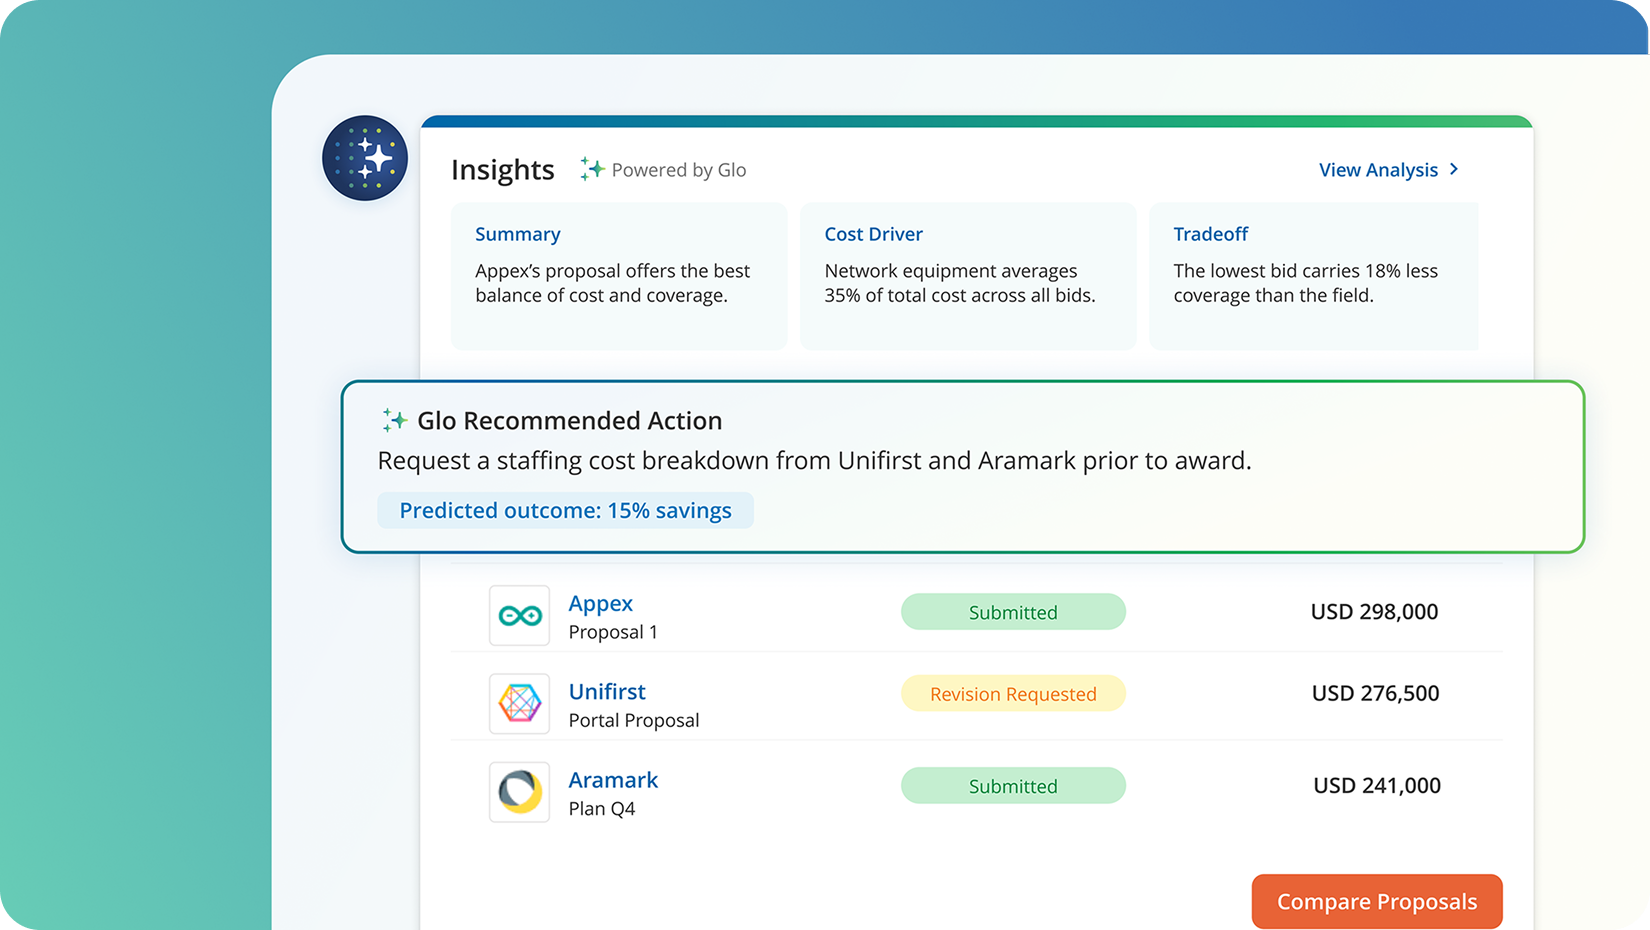Open the Glo AI sparkle avatar icon
The height and width of the screenshot is (930, 1650).
365,158
